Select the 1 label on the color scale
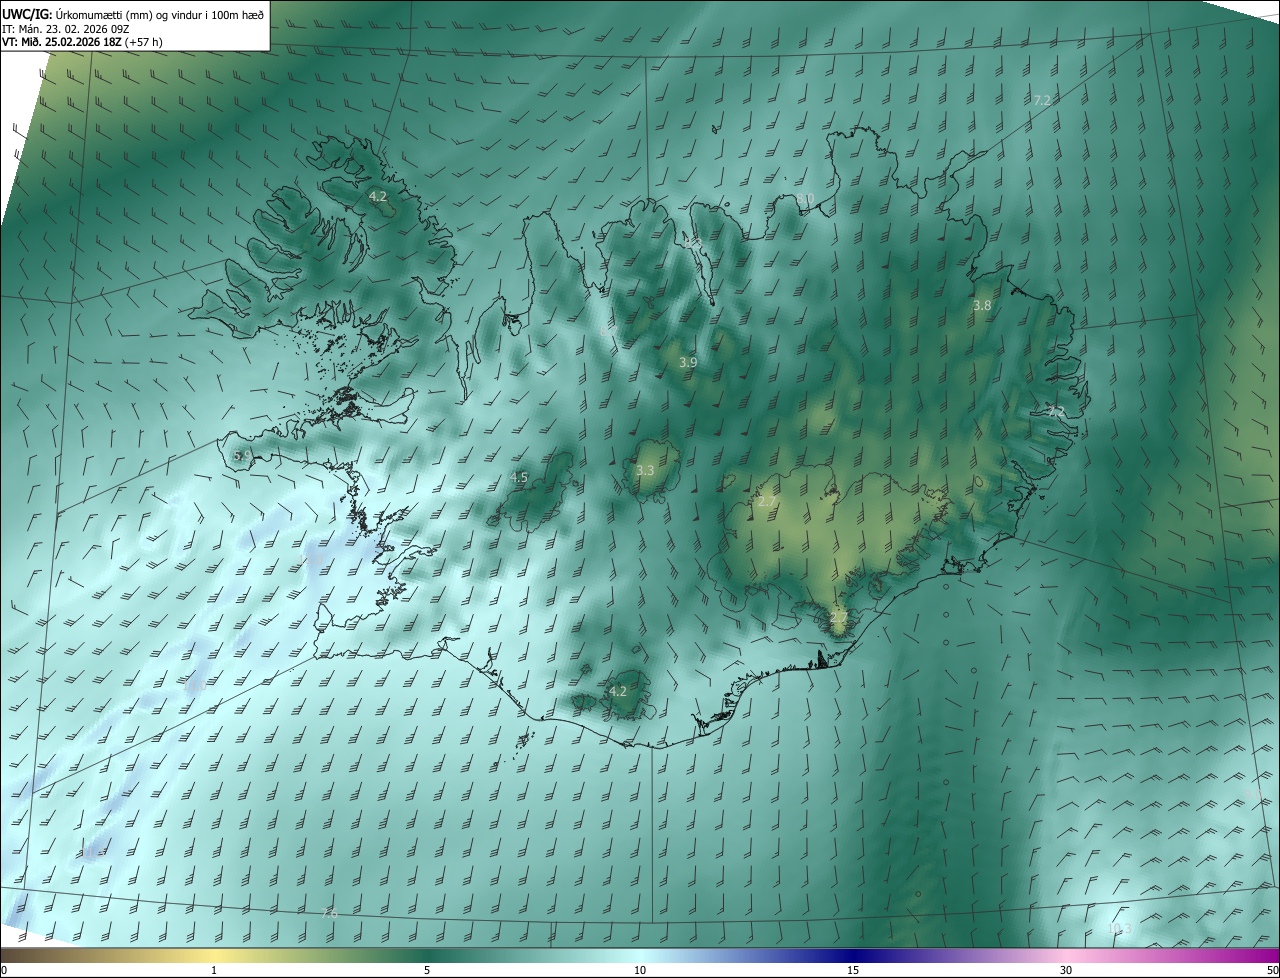Screen dimensions: 1280x978 214,970
